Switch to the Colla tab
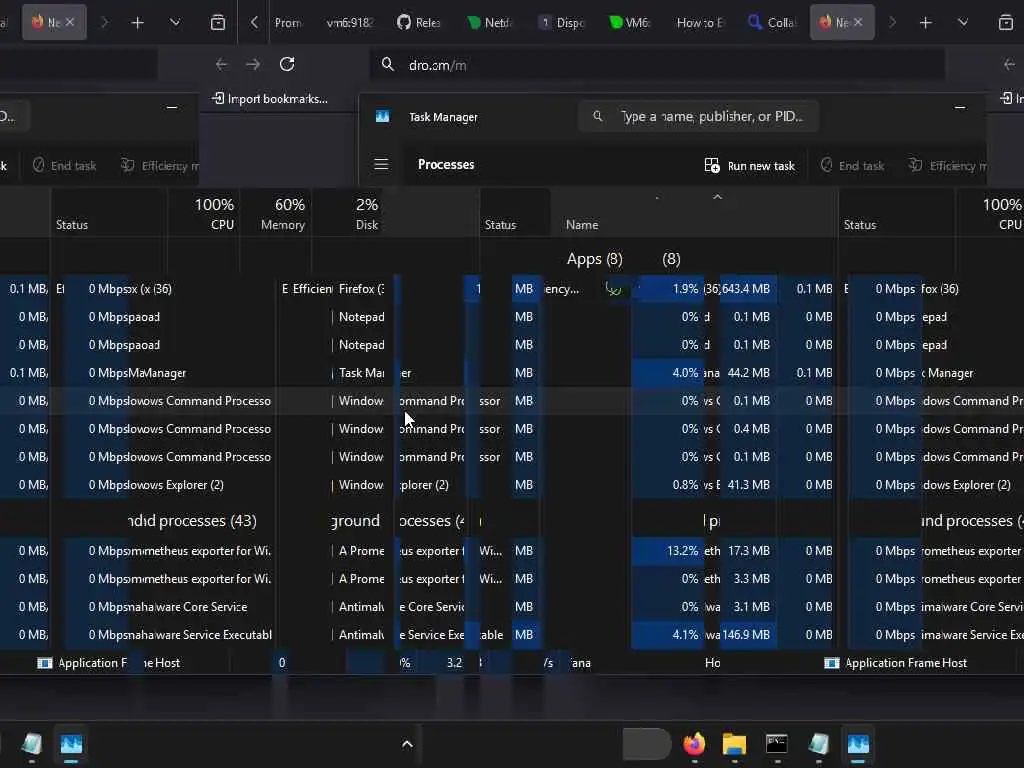The image size is (1024, 768). 773,23
